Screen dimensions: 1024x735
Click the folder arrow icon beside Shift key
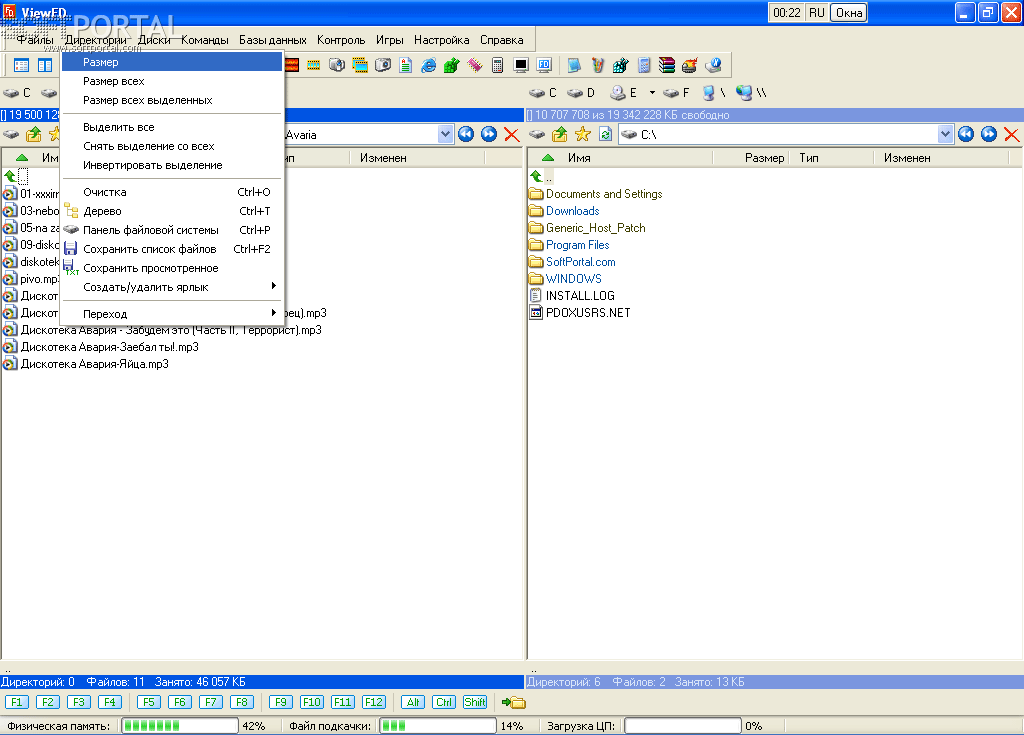[x=514, y=702]
